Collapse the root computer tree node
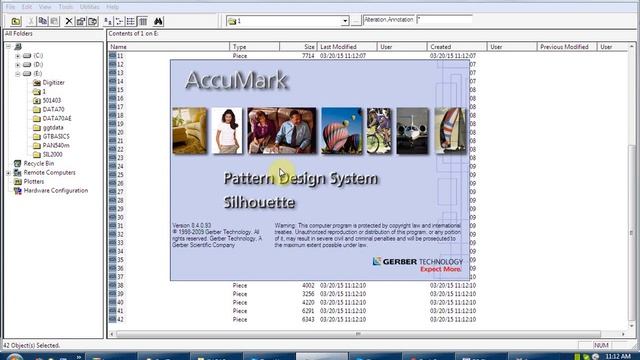The width and height of the screenshot is (640, 360). (x=8, y=47)
